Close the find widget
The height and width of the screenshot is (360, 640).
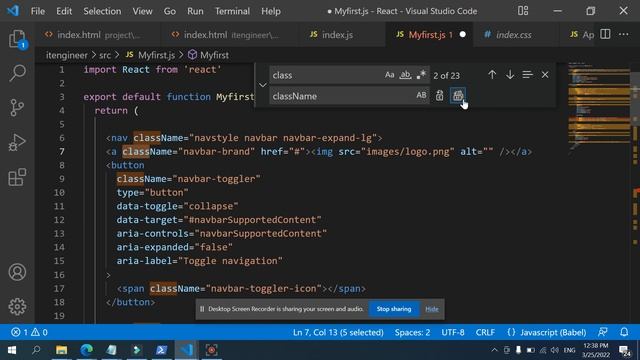click(x=545, y=75)
